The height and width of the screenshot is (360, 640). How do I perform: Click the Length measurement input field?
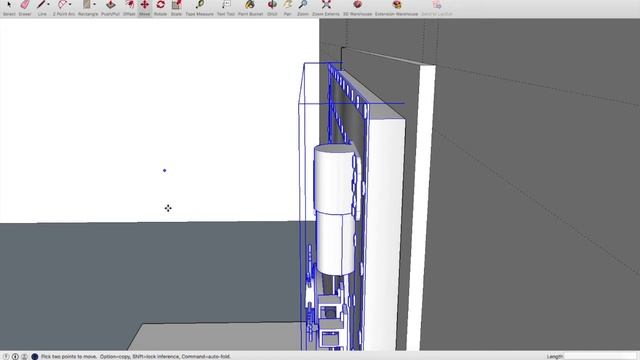(x=600, y=356)
